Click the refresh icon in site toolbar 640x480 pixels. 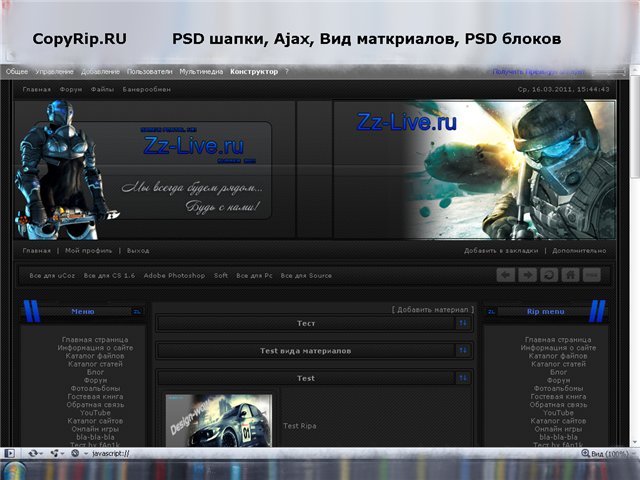(549, 275)
